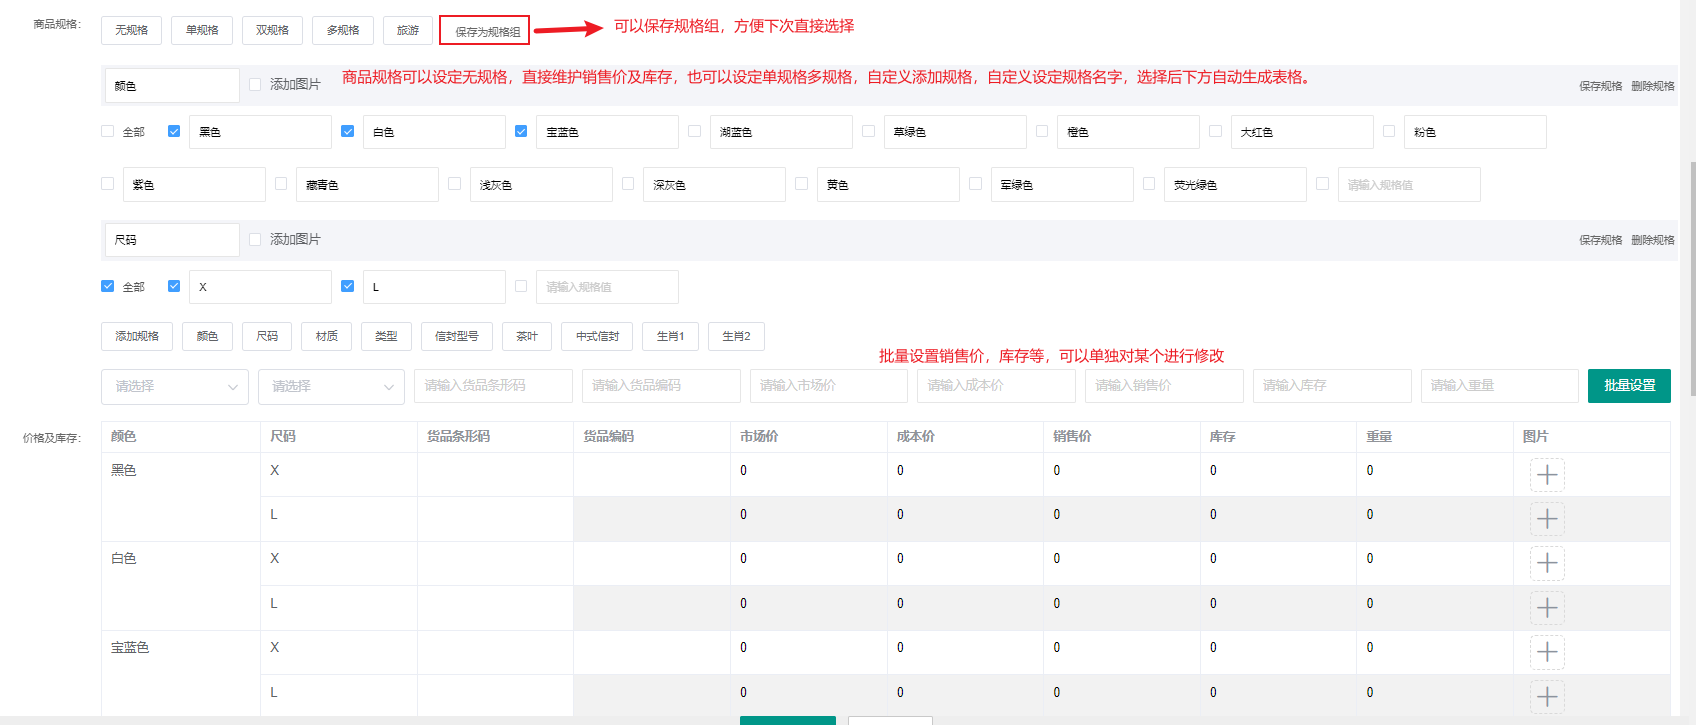
Task: Add image for 黑色 L row
Action: click(1547, 519)
